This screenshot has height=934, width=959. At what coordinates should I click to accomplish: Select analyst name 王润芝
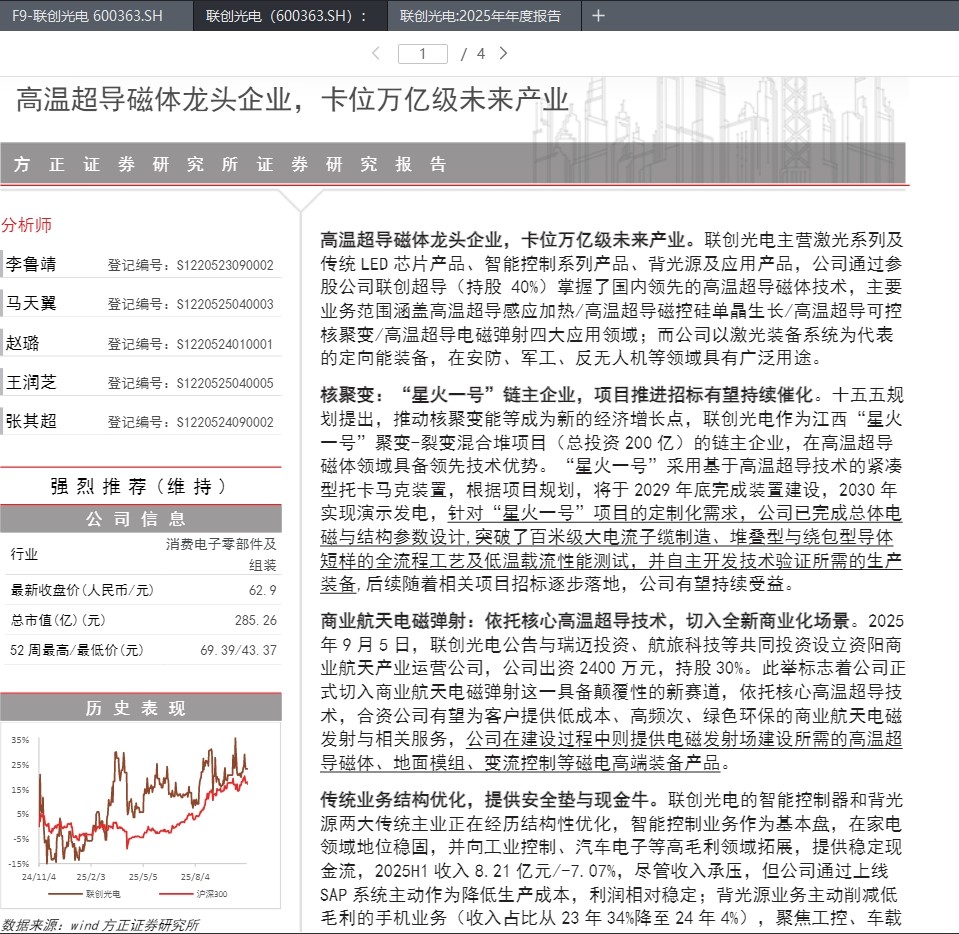click(31, 382)
